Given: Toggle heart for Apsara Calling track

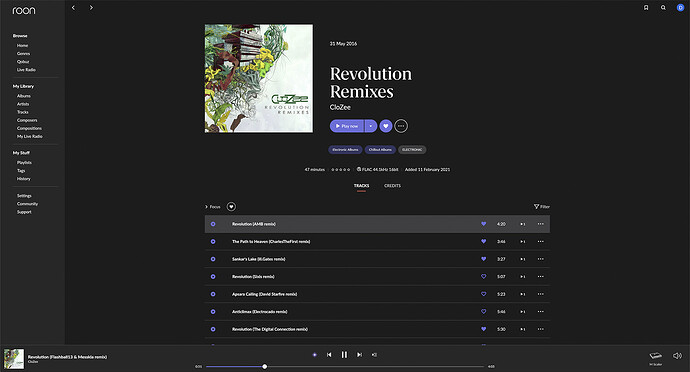Looking at the screenshot, I should pyautogui.click(x=484, y=294).
